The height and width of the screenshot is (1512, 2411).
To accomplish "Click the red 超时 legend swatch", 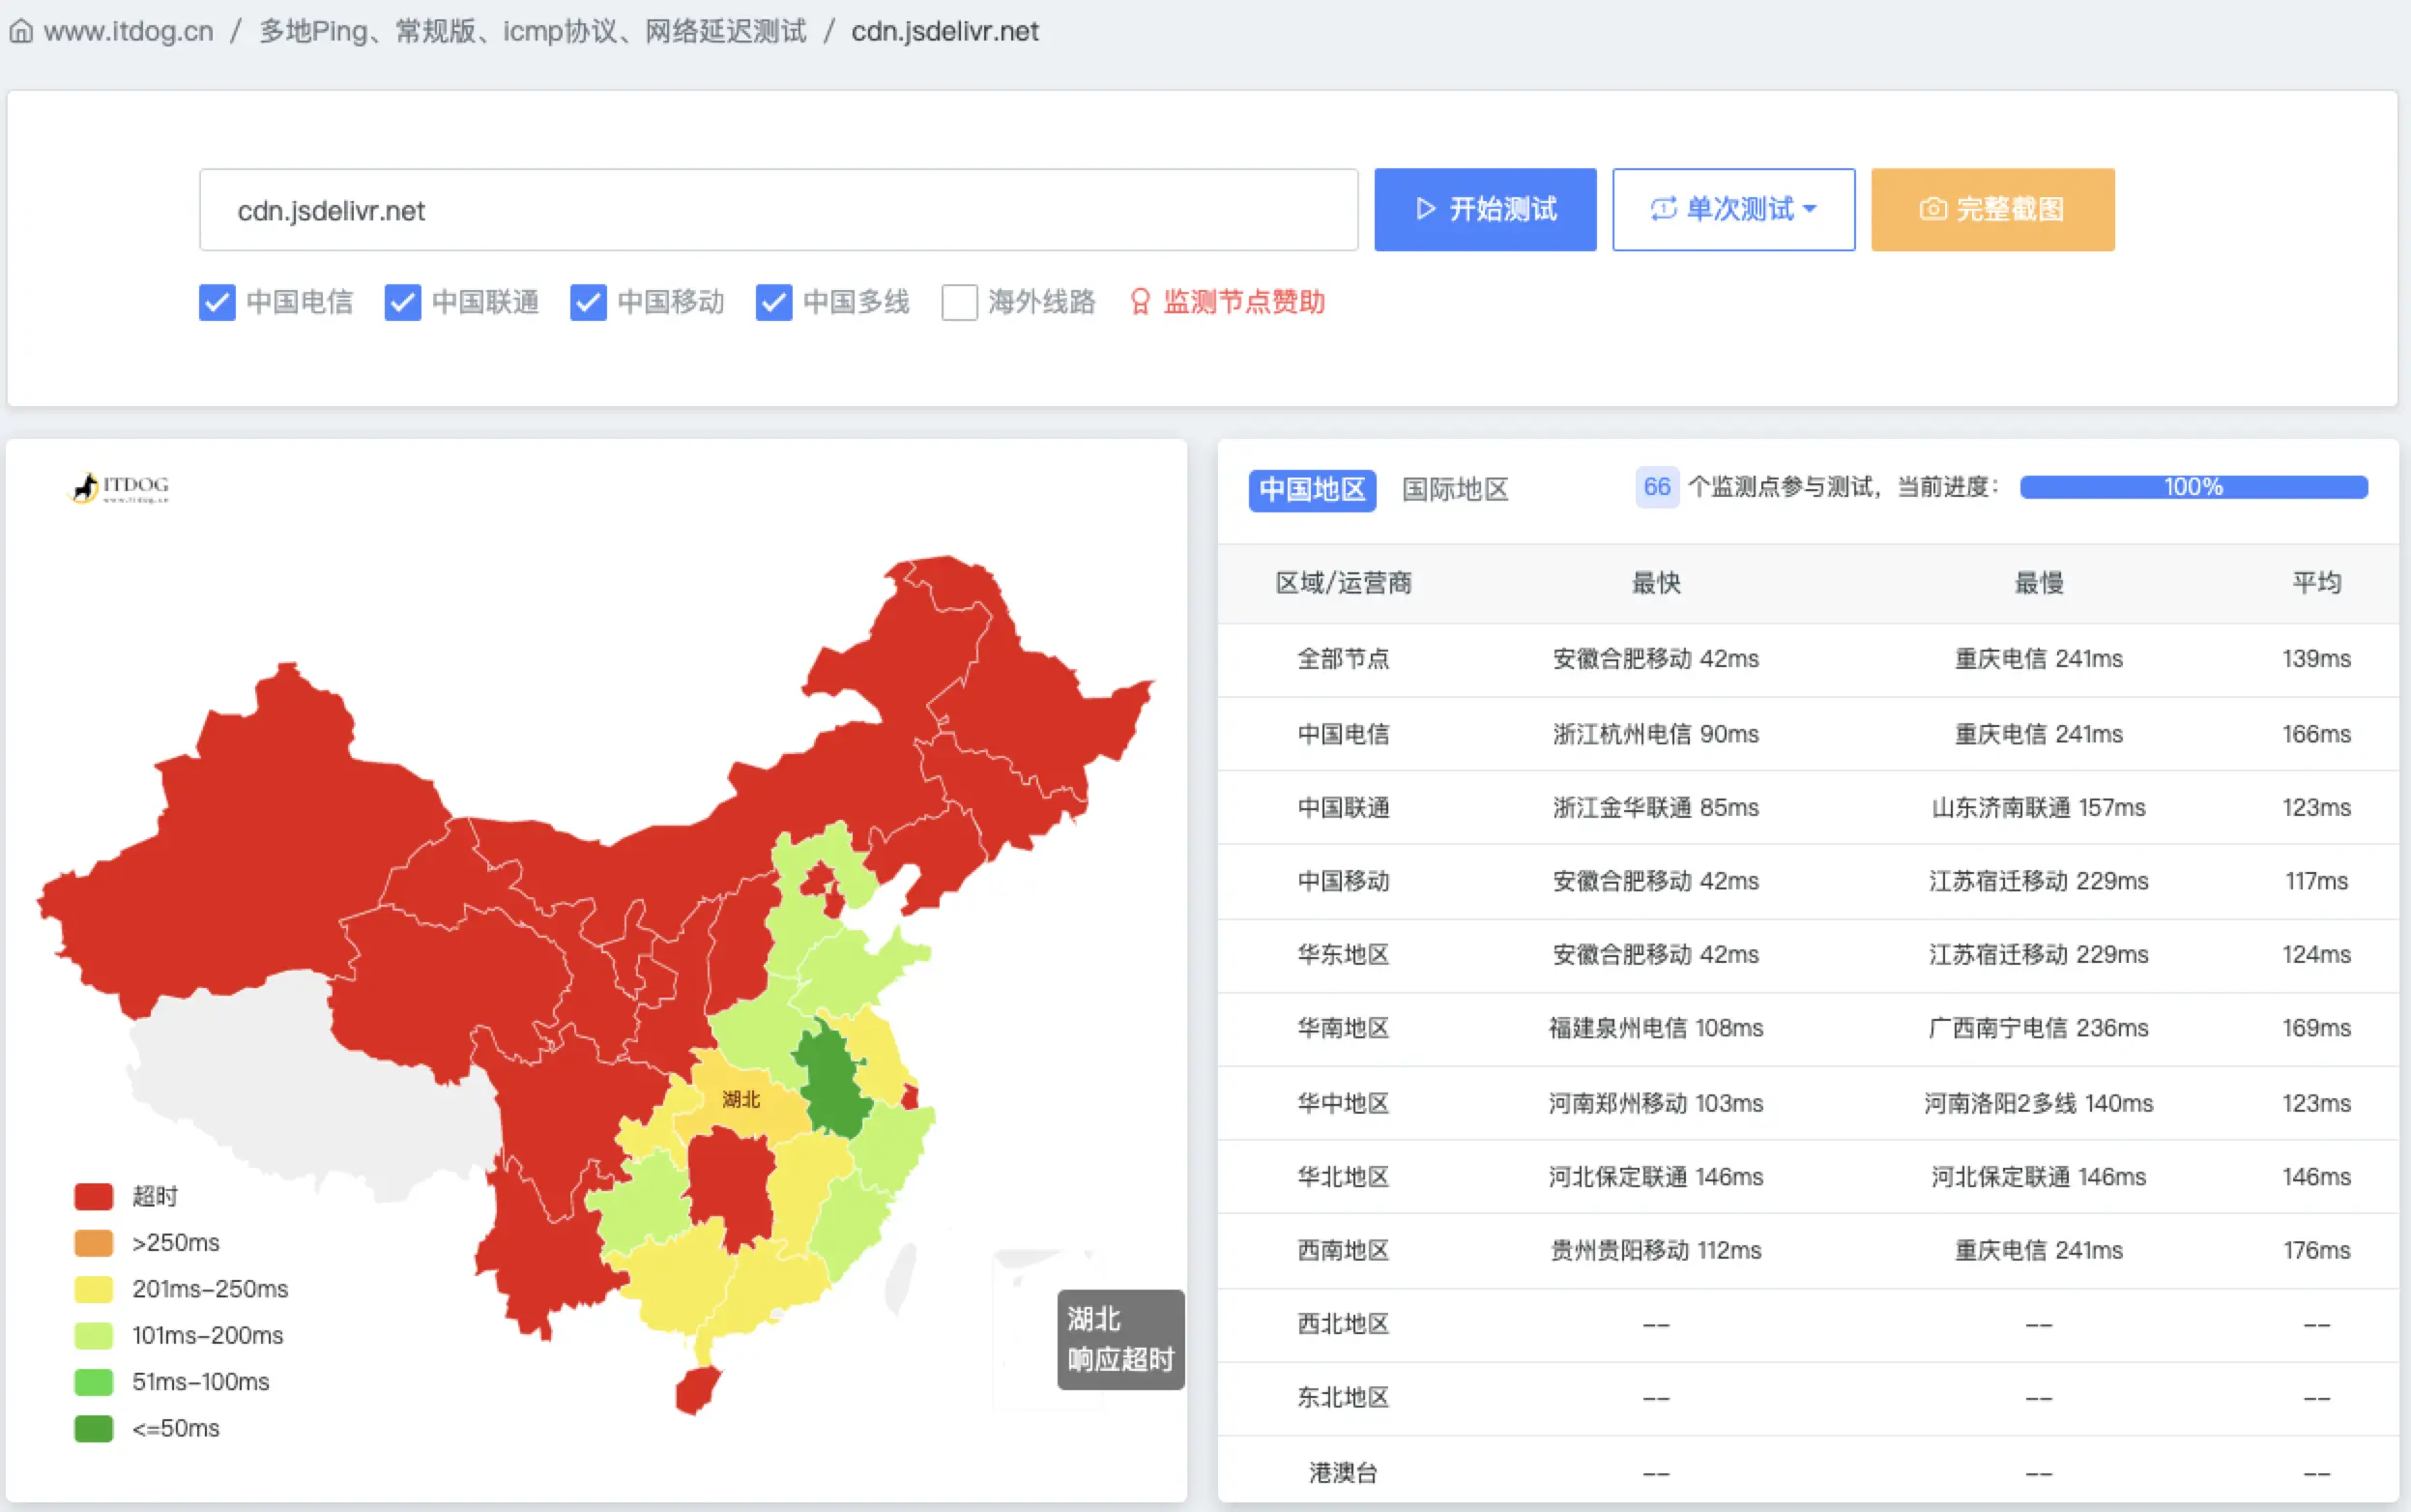I will tap(94, 1196).
